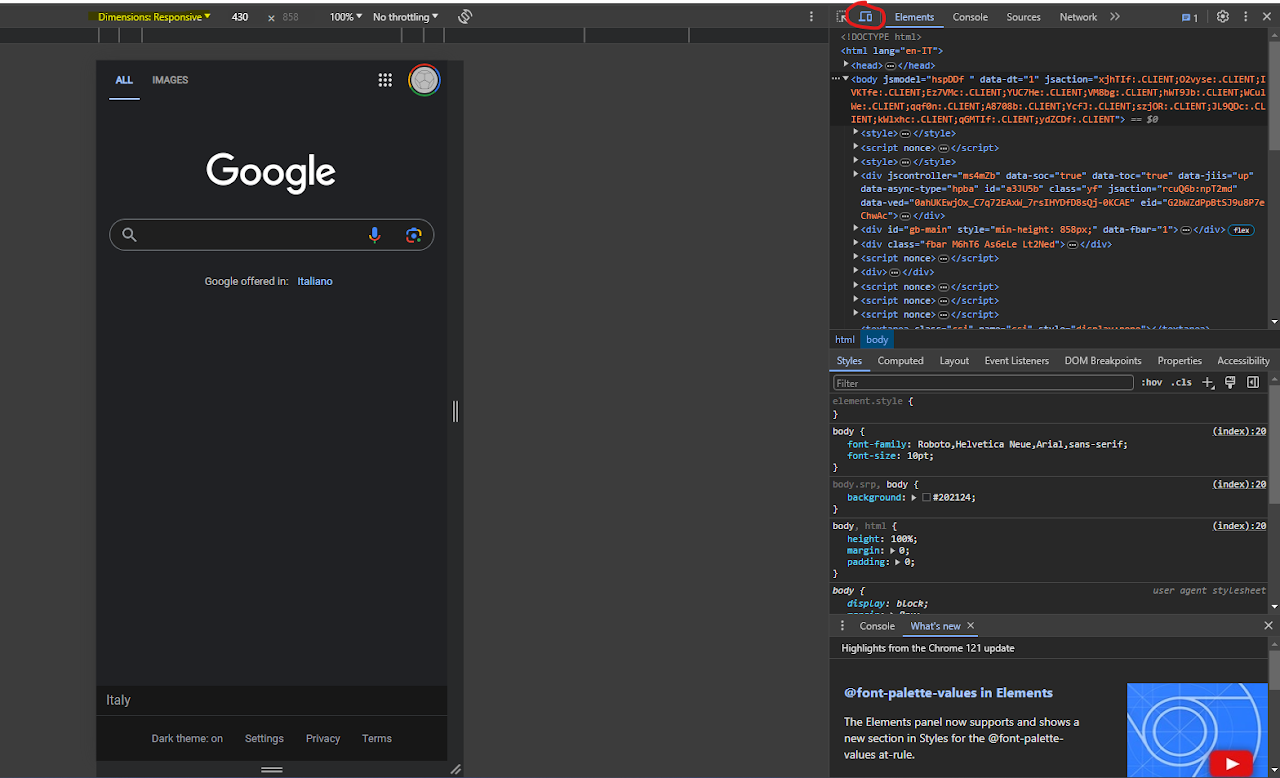The height and width of the screenshot is (778, 1280).
Task: Toggle the device toolbar icon
Action: (x=866, y=17)
